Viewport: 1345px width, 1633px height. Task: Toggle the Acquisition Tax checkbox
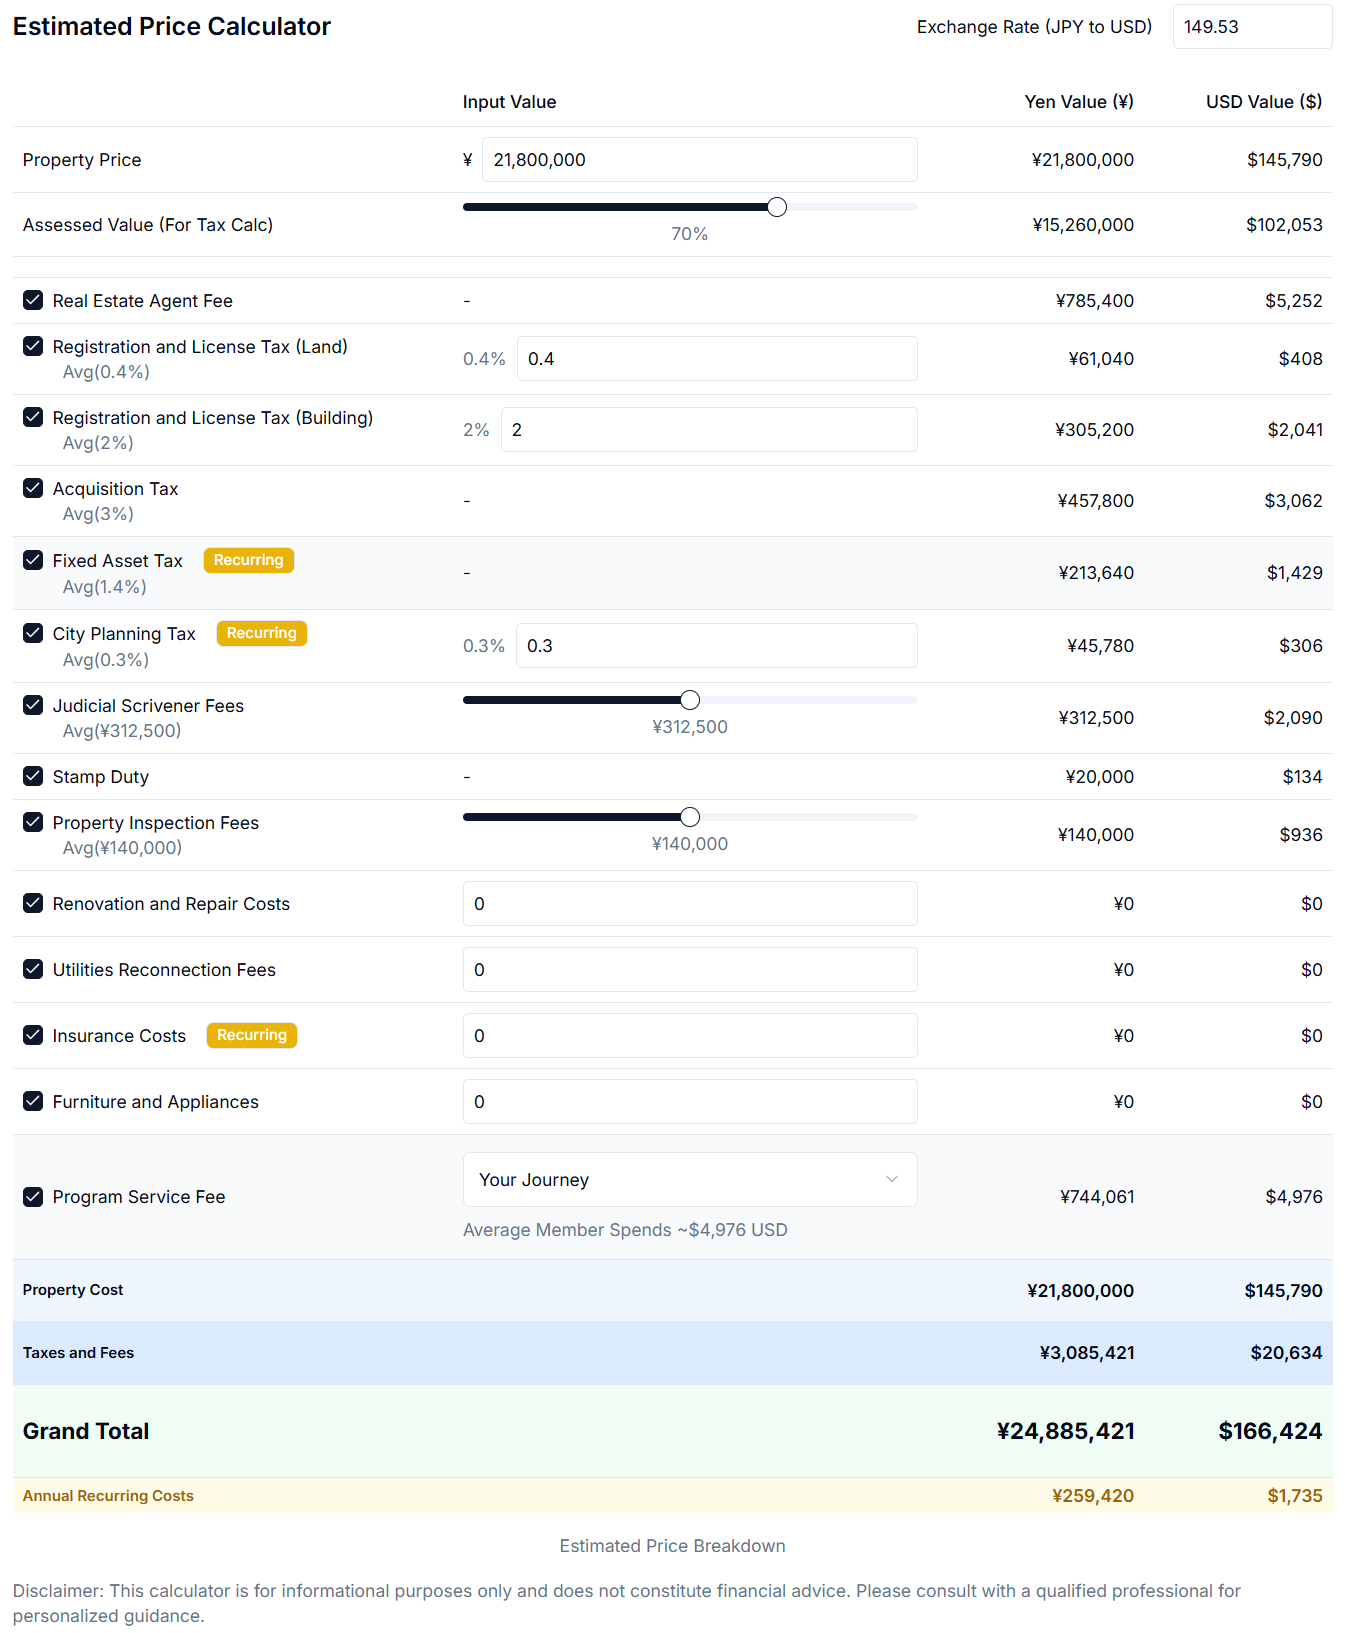click(33, 488)
